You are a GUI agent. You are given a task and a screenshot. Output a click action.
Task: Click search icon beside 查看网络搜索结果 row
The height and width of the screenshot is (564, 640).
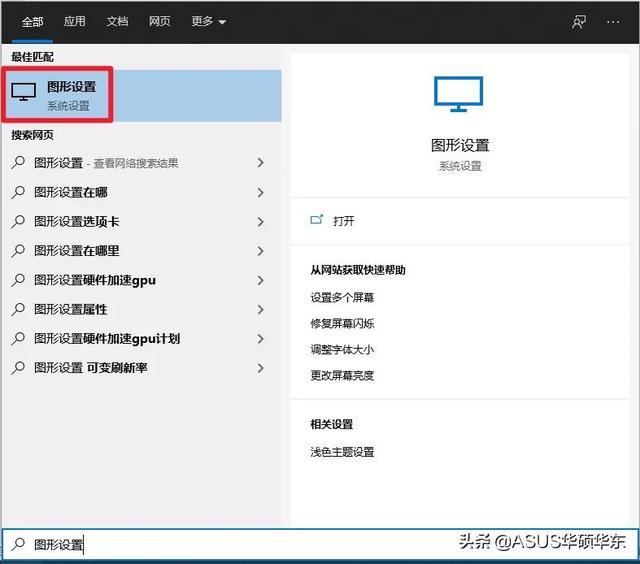[x=18, y=163]
